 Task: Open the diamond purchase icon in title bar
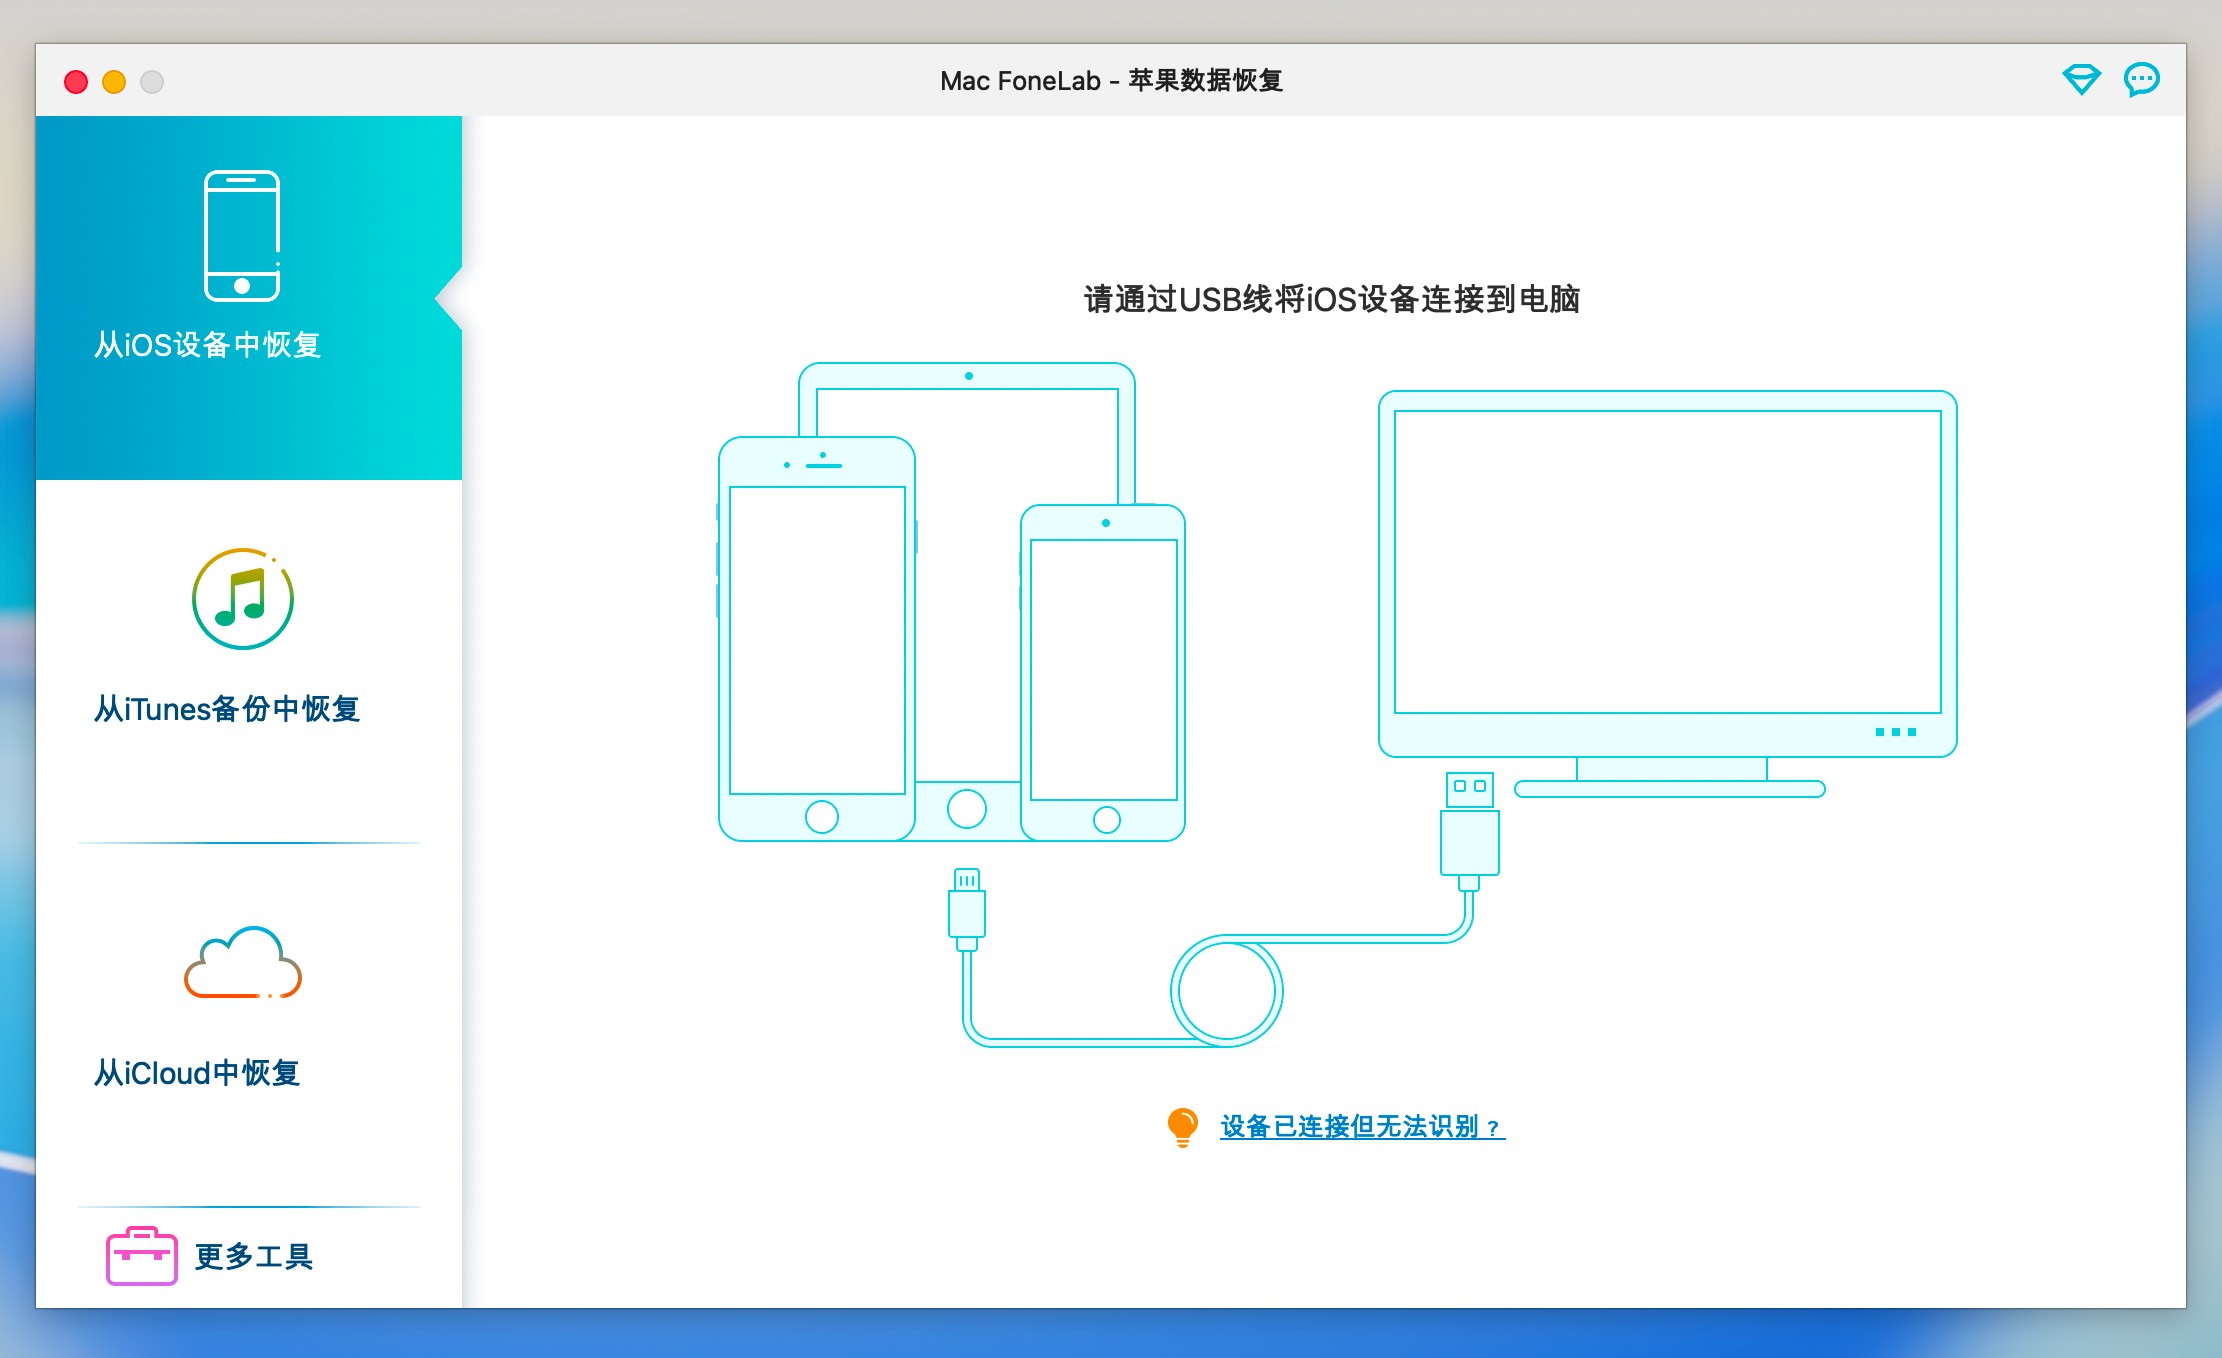tap(2081, 80)
